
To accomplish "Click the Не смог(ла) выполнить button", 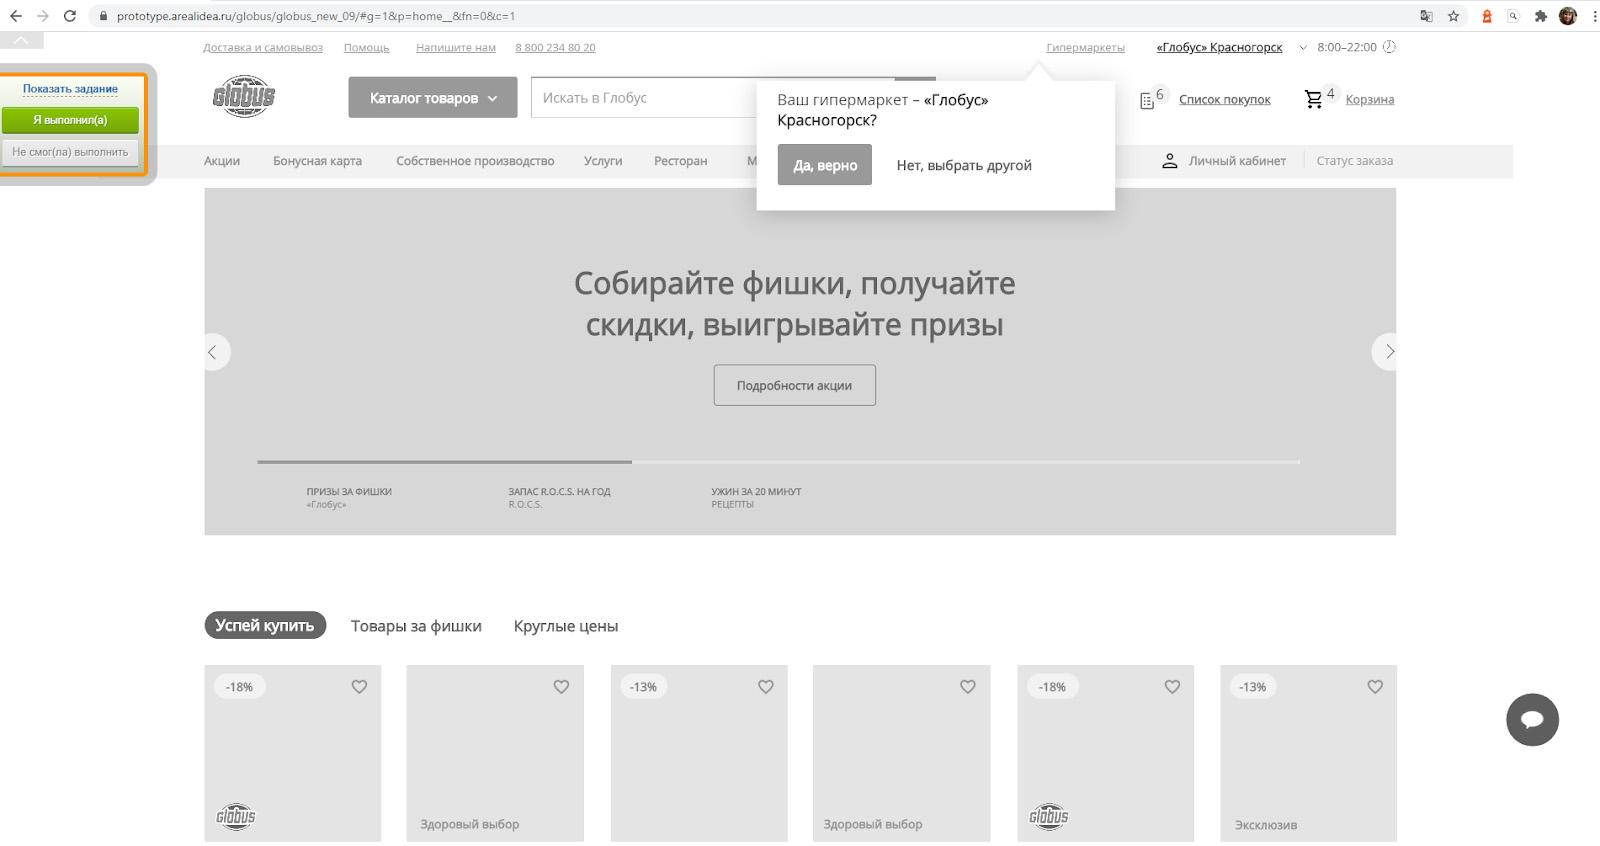I will [x=70, y=152].
